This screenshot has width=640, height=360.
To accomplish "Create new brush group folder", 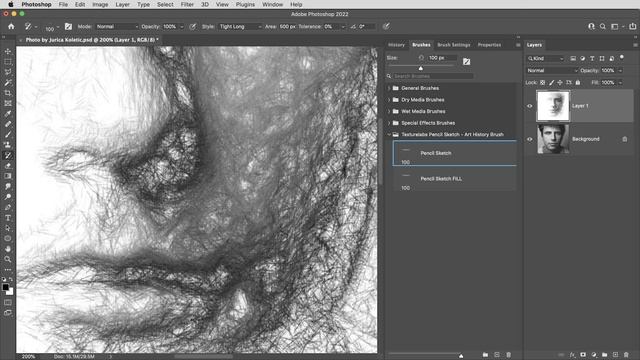I will tap(485, 355).
